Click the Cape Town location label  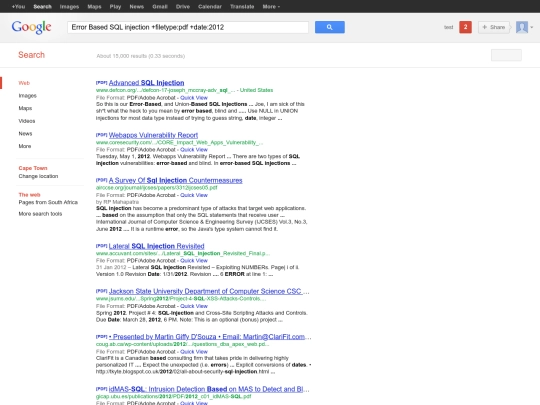pos(33,168)
